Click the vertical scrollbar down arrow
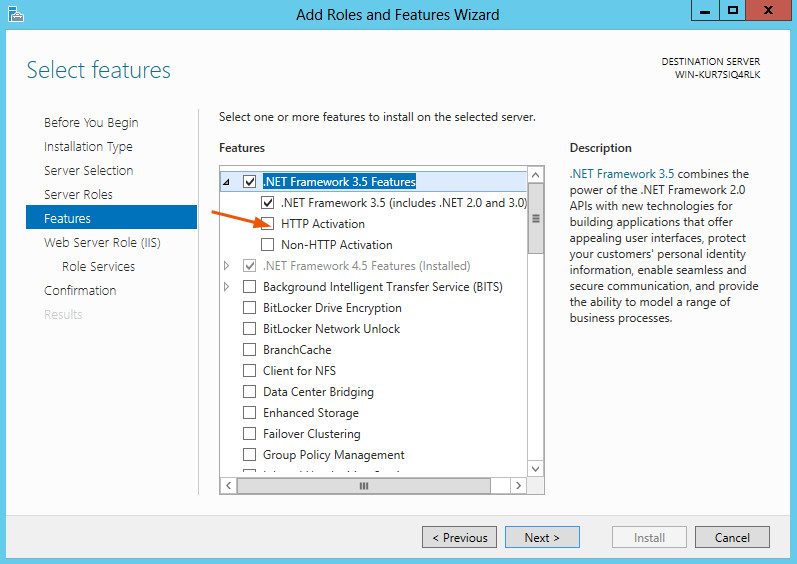 535,468
